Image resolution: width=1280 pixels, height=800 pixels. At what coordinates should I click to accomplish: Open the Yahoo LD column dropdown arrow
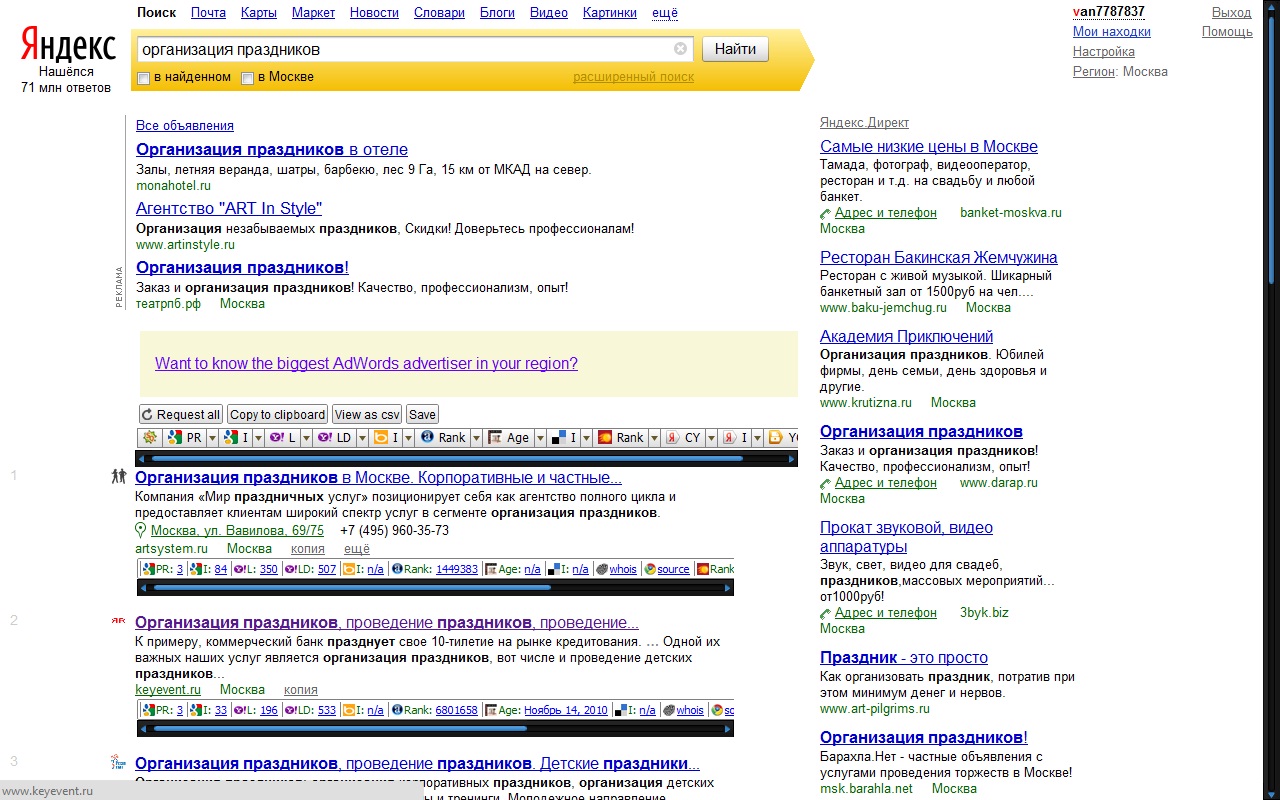pyautogui.click(x=362, y=438)
